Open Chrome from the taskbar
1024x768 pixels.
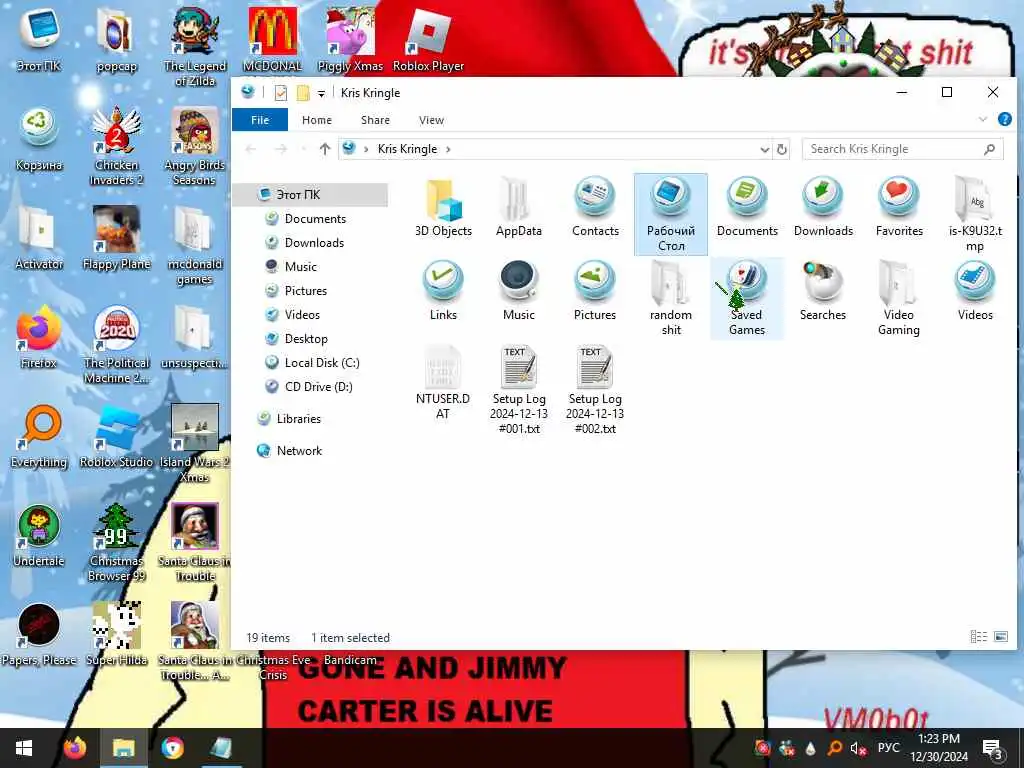tap(172, 748)
